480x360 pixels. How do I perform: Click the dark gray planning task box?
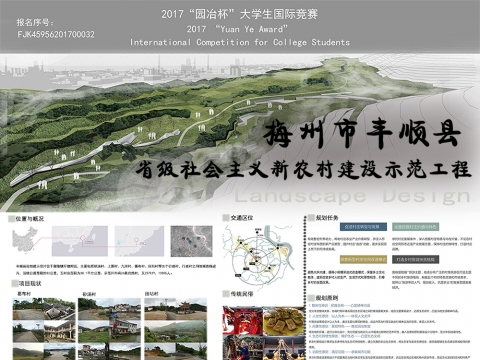415,259
